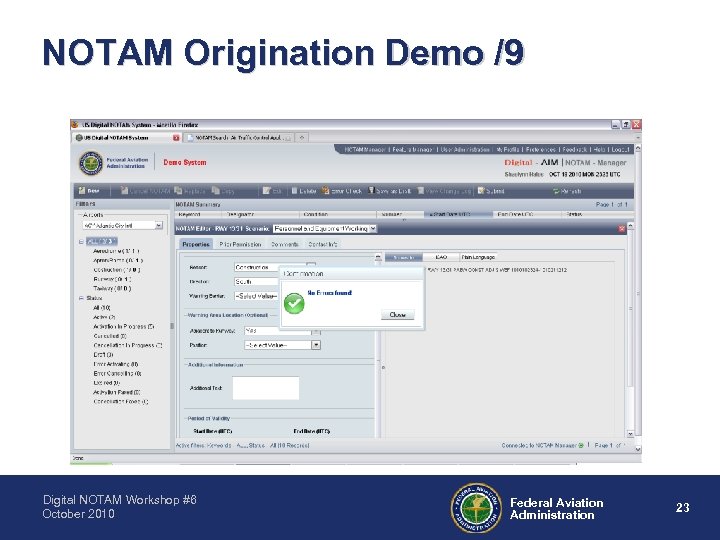This screenshot has width=720, height=540.
Task: Open the Adjacent to Runway dropdown
Action: click(282, 331)
